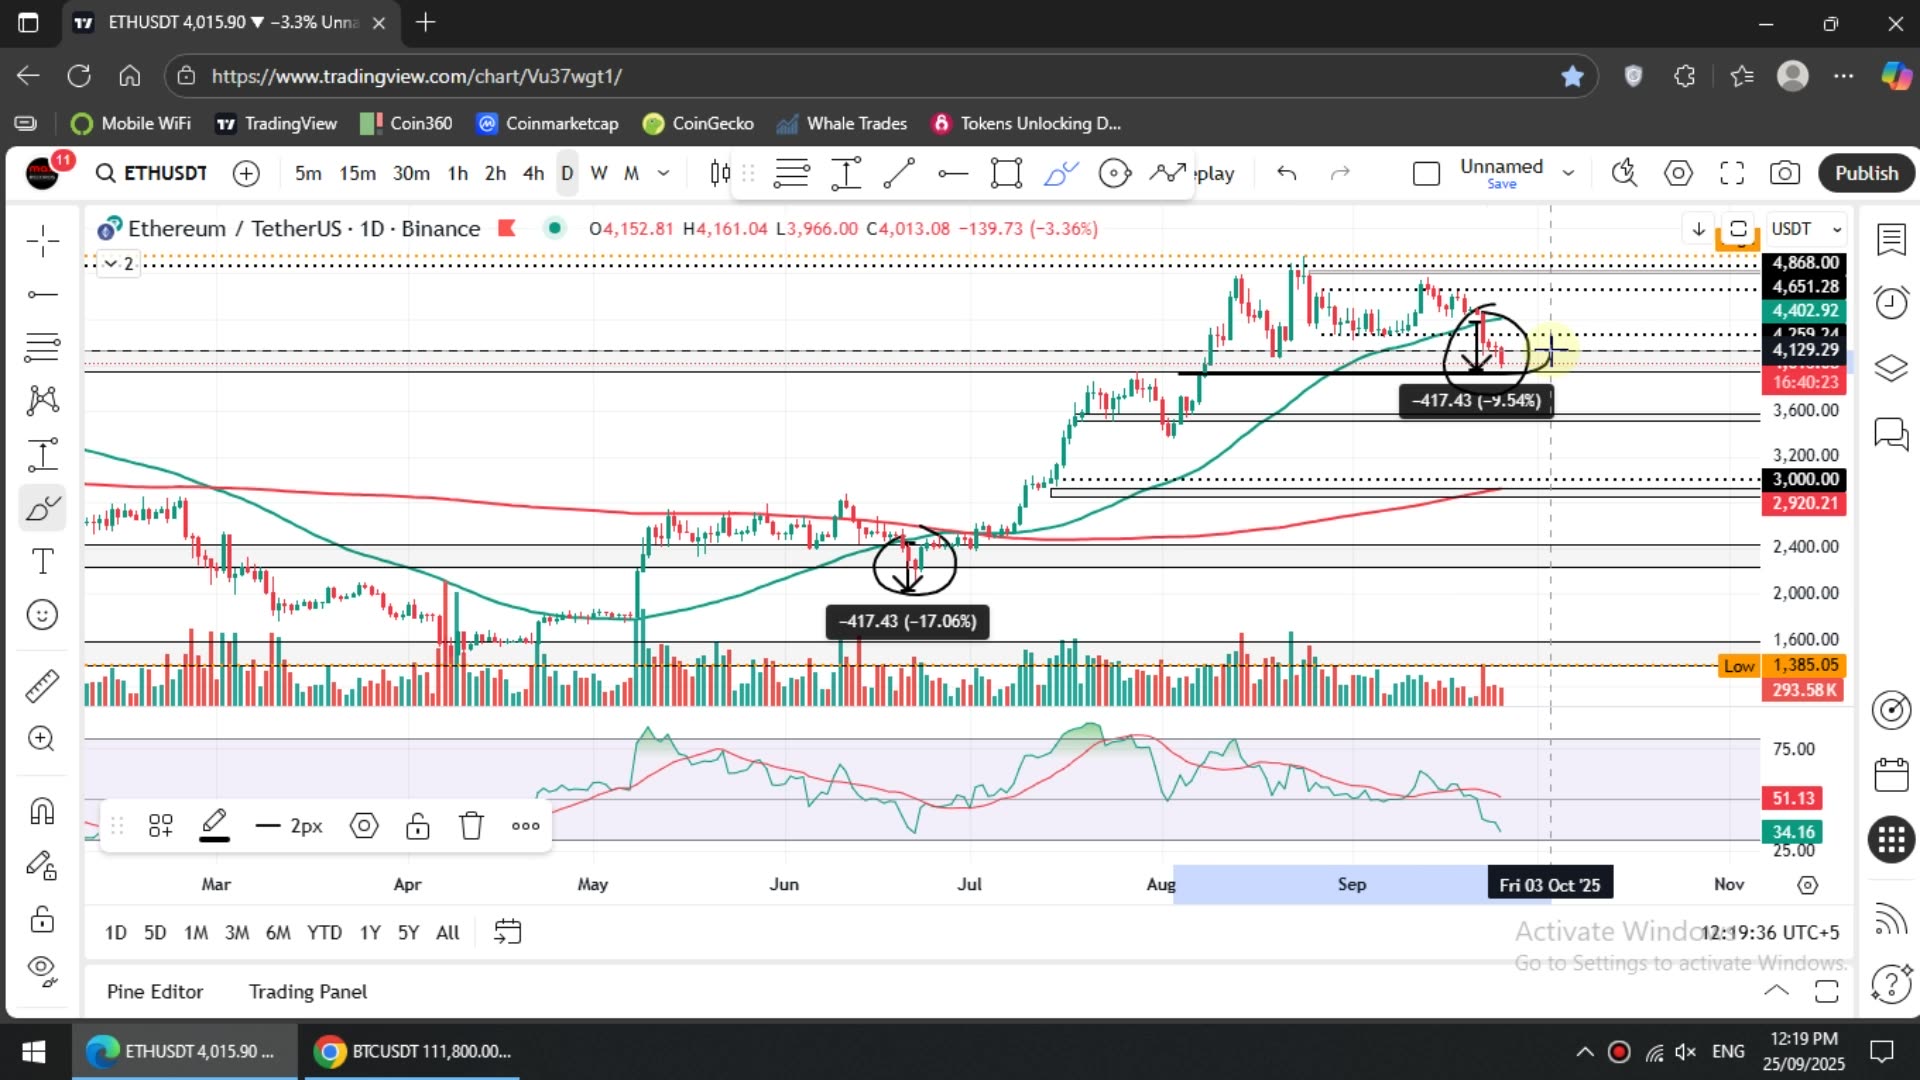The height and width of the screenshot is (1080, 1920).
Task: Delete drawing with trash icon
Action: tap(471, 826)
